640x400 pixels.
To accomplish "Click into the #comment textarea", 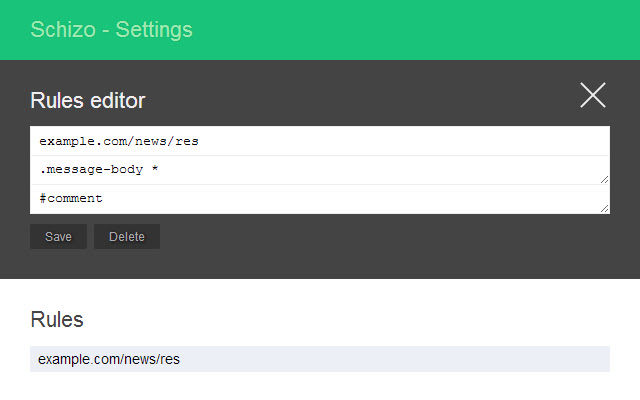I will tap(320, 199).
